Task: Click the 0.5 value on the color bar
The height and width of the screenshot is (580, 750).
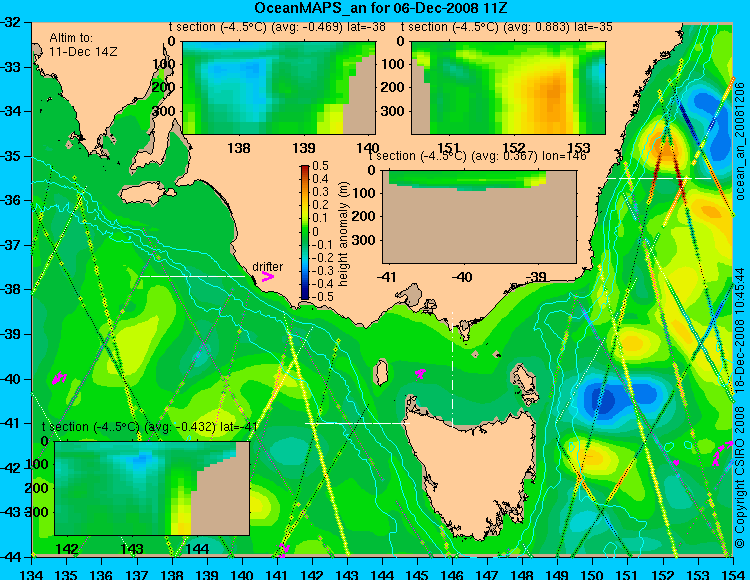Action: [x=320, y=166]
